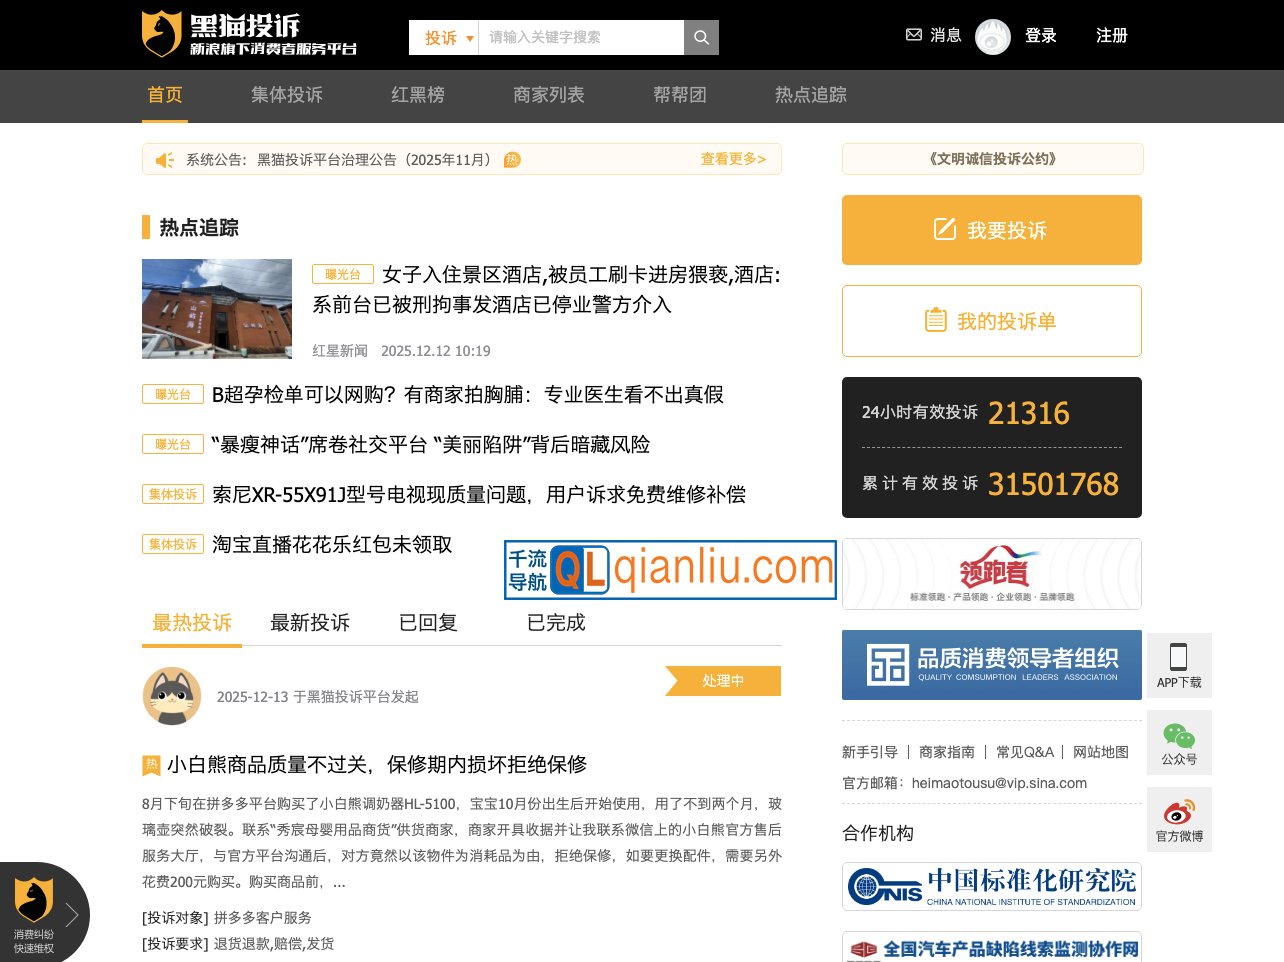This screenshot has height=962, width=1284.
Task: Click the 中国标准化研究院 partner banner
Action: pos(991,886)
